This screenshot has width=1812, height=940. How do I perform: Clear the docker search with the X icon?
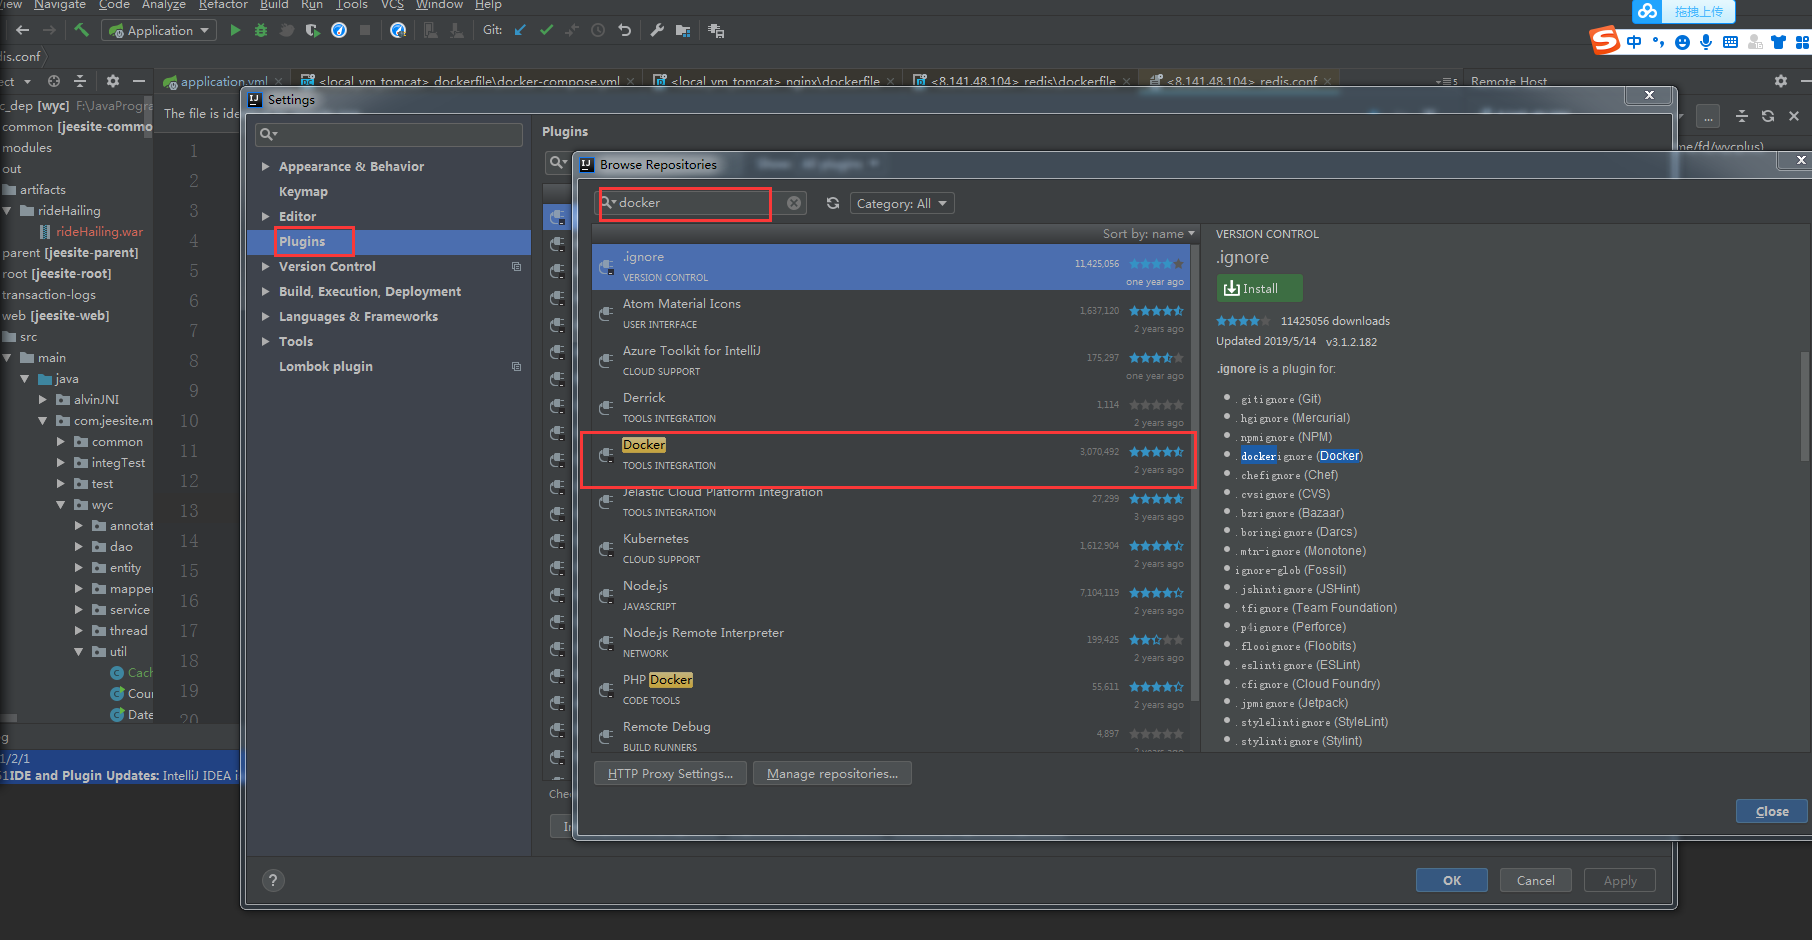(x=793, y=202)
